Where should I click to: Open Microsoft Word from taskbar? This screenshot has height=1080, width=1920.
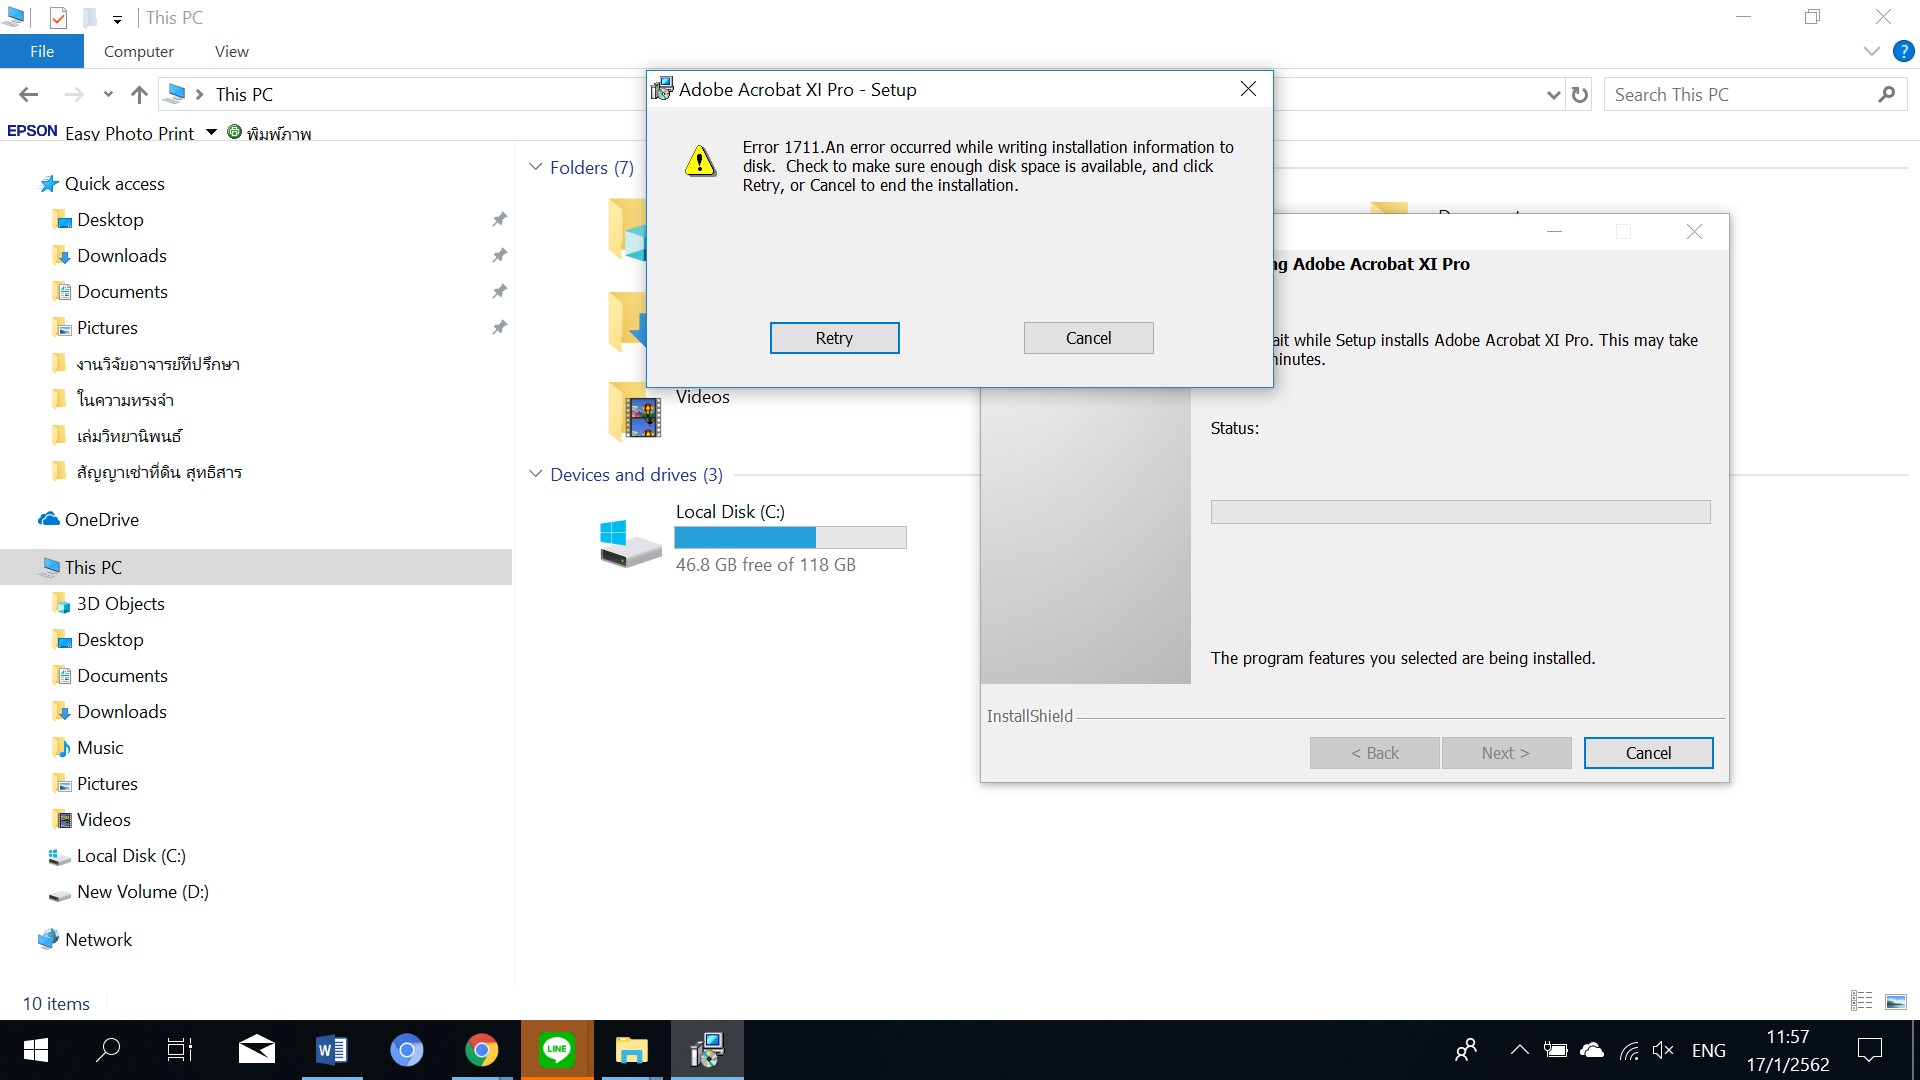point(331,1050)
